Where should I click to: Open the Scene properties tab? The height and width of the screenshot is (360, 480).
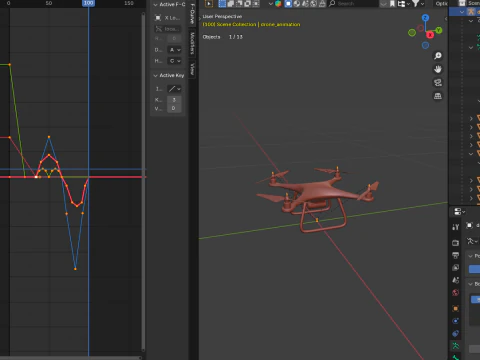tap(455, 280)
